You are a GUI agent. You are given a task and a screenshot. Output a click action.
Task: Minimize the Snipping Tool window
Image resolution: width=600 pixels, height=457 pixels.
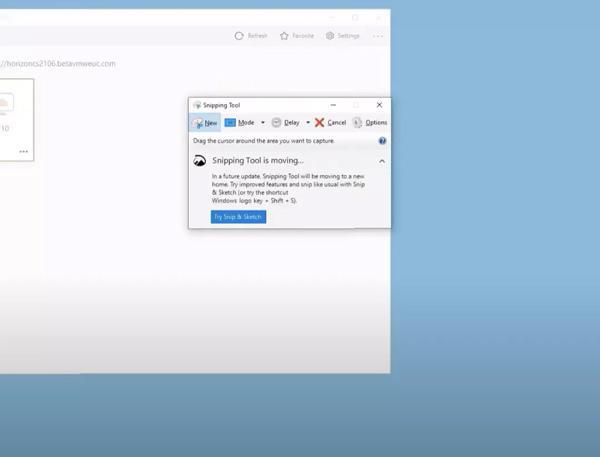click(333, 105)
